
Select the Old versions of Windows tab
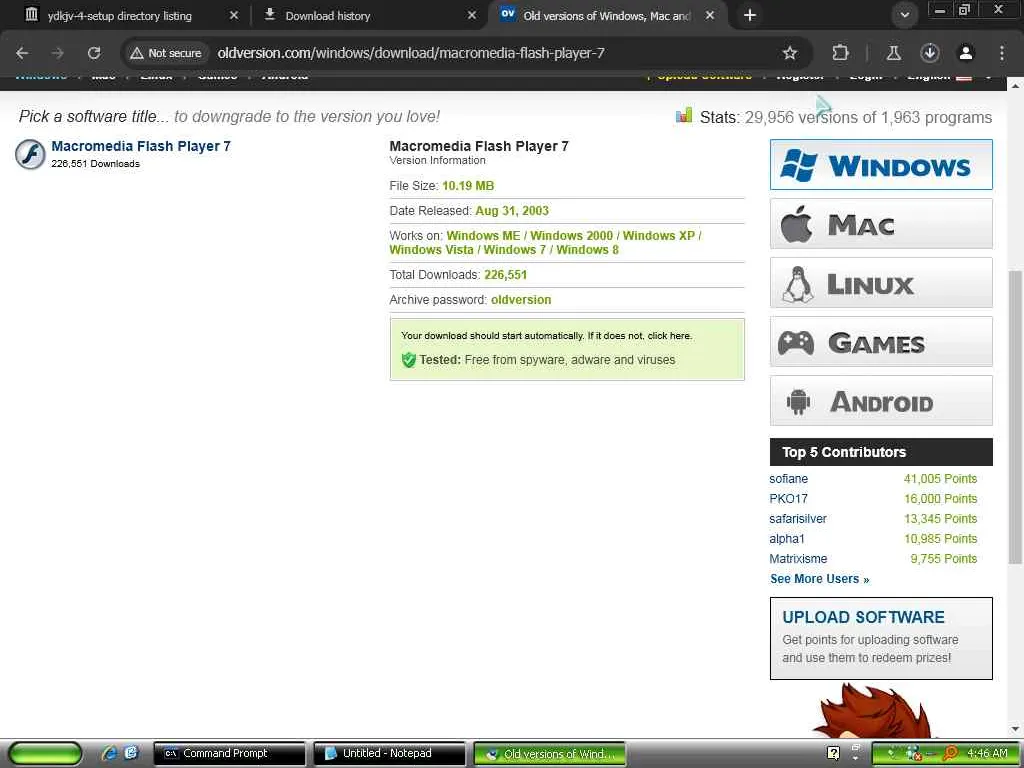(x=606, y=16)
